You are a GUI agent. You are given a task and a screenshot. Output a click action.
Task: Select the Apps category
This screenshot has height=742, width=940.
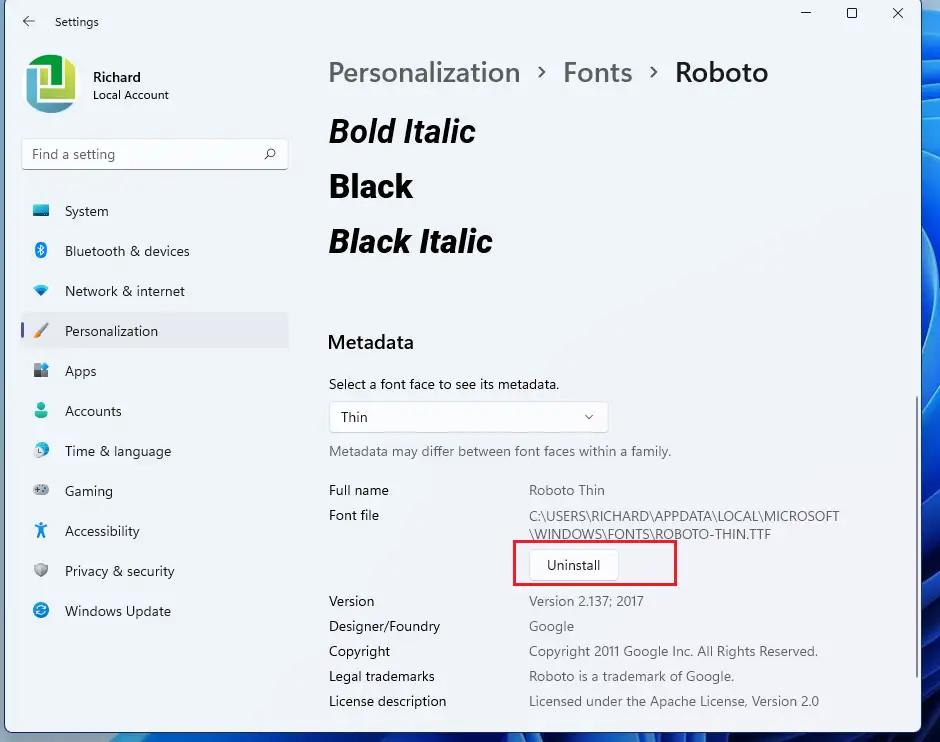tap(155, 371)
